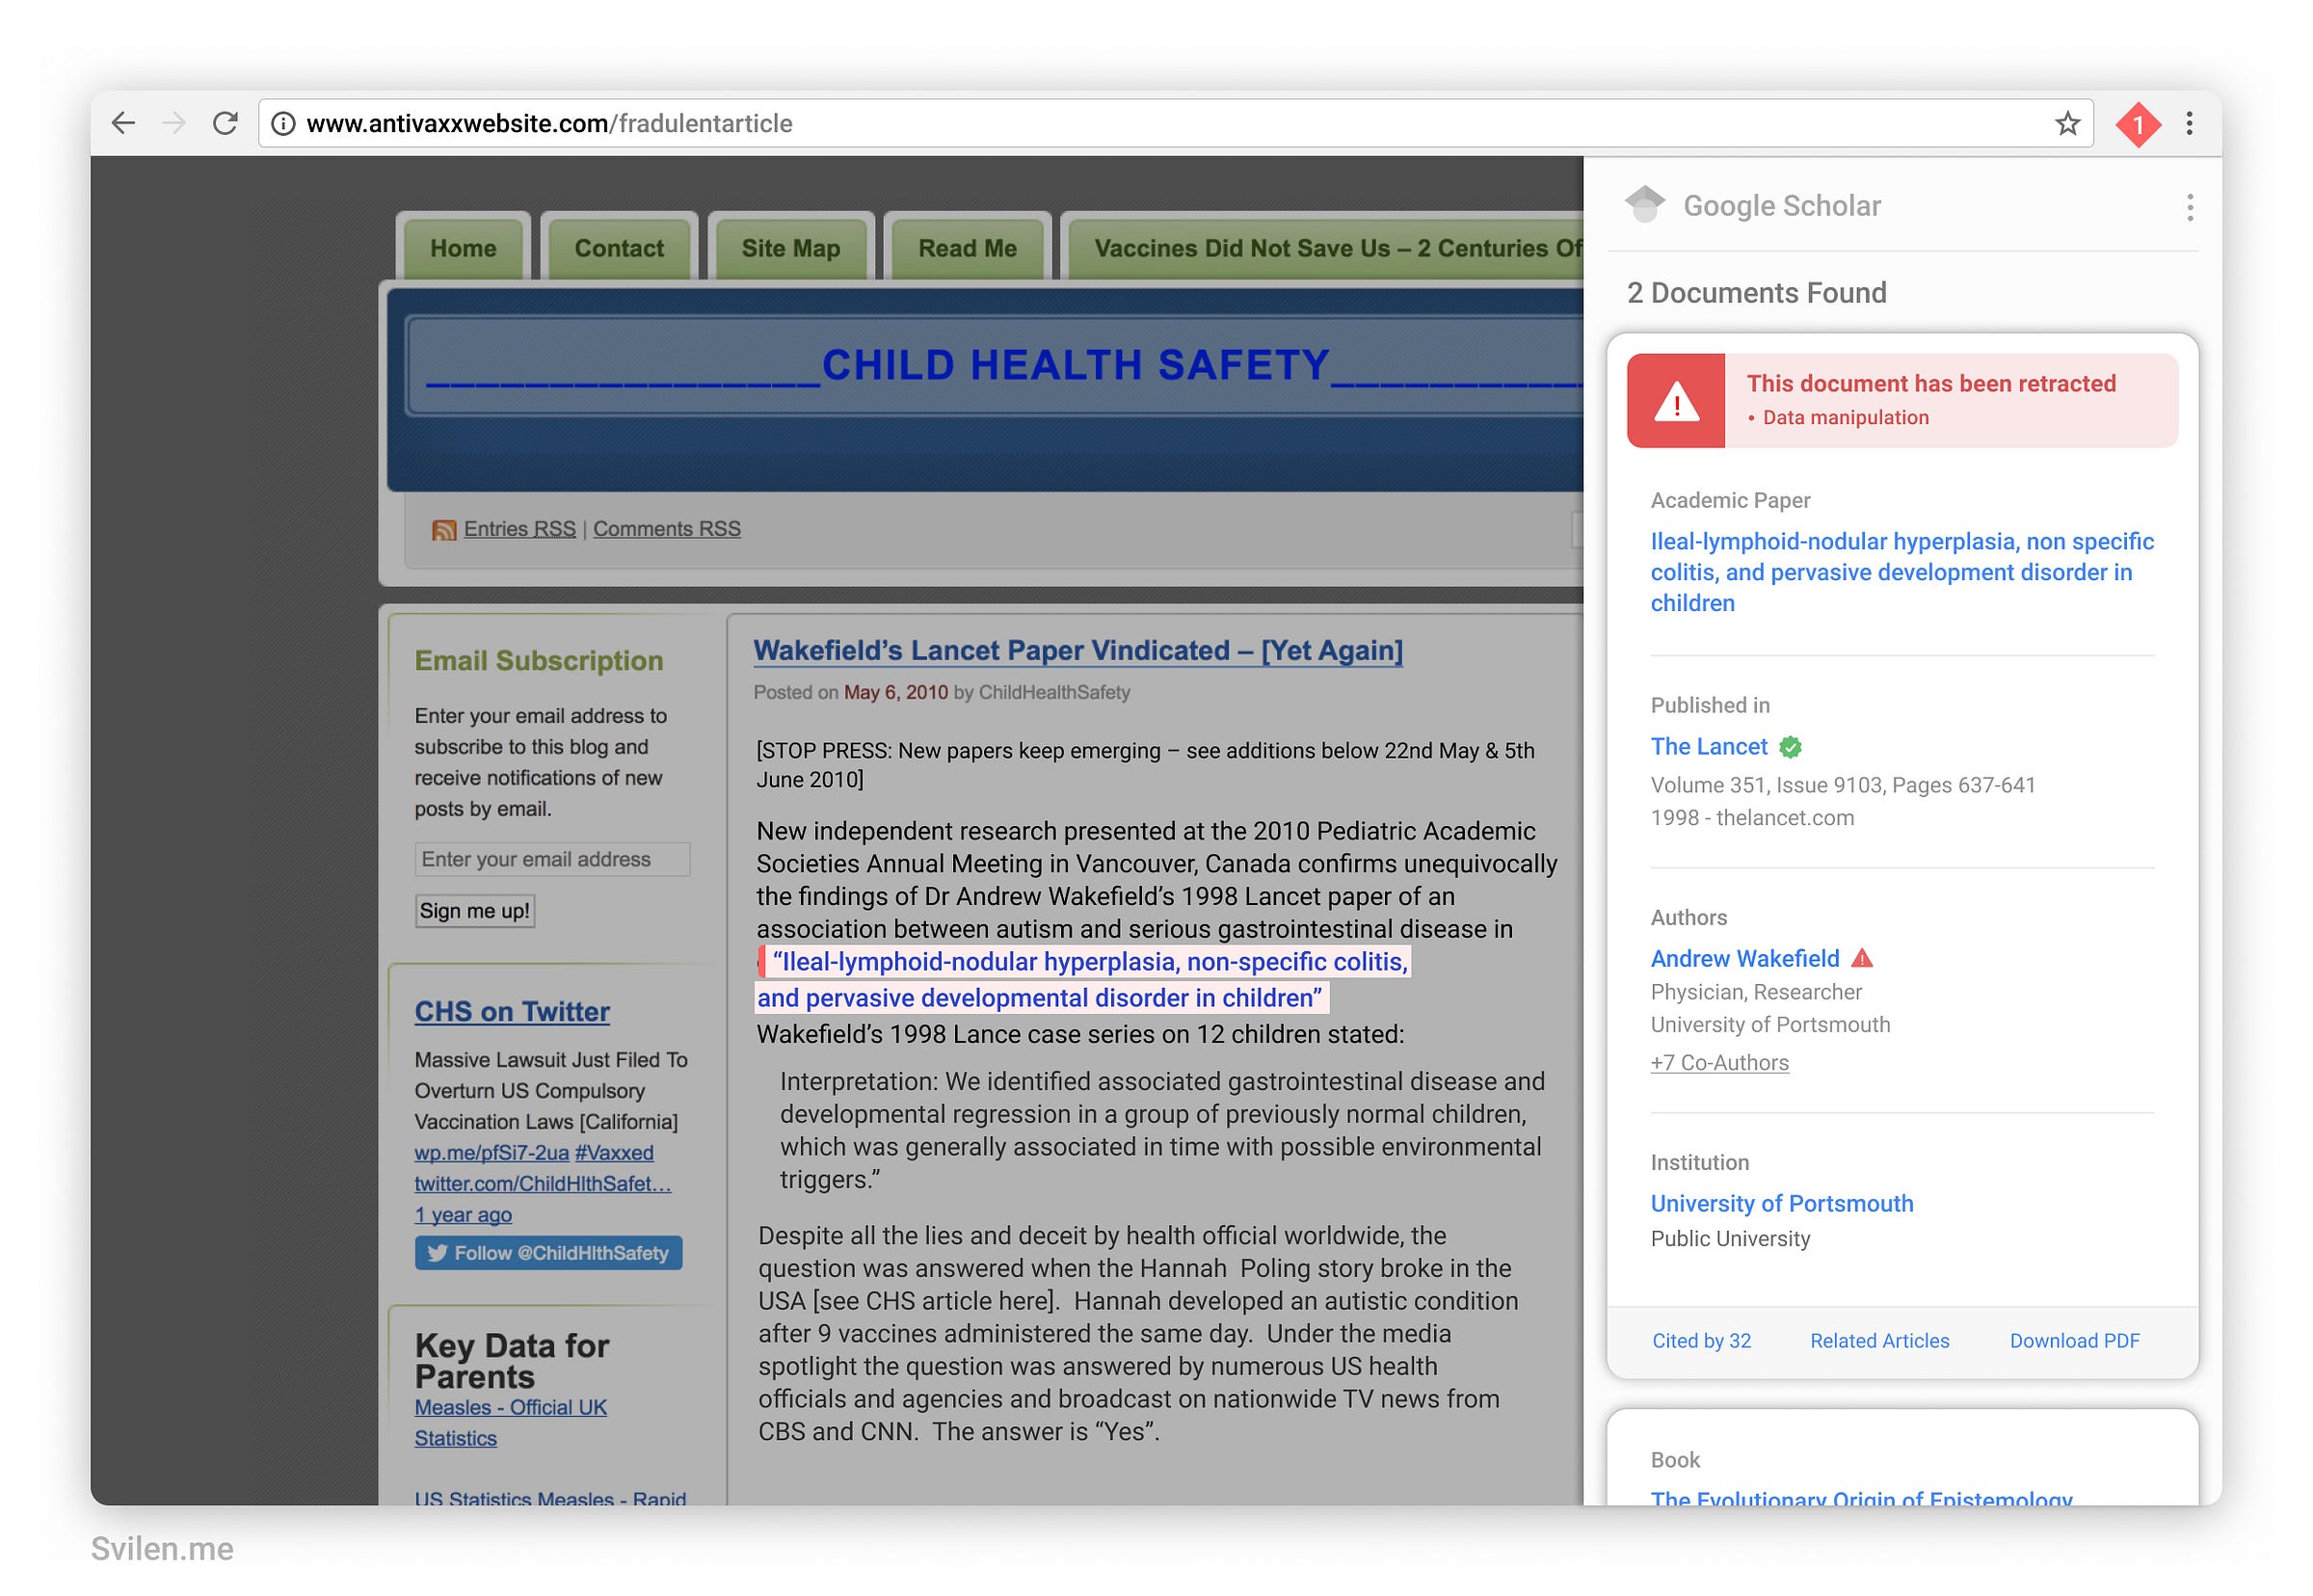Image resolution: width=2313 pixels, height=1596 pixels.
Task: Reload the page with refresh icon
Action: pos(226,123)
